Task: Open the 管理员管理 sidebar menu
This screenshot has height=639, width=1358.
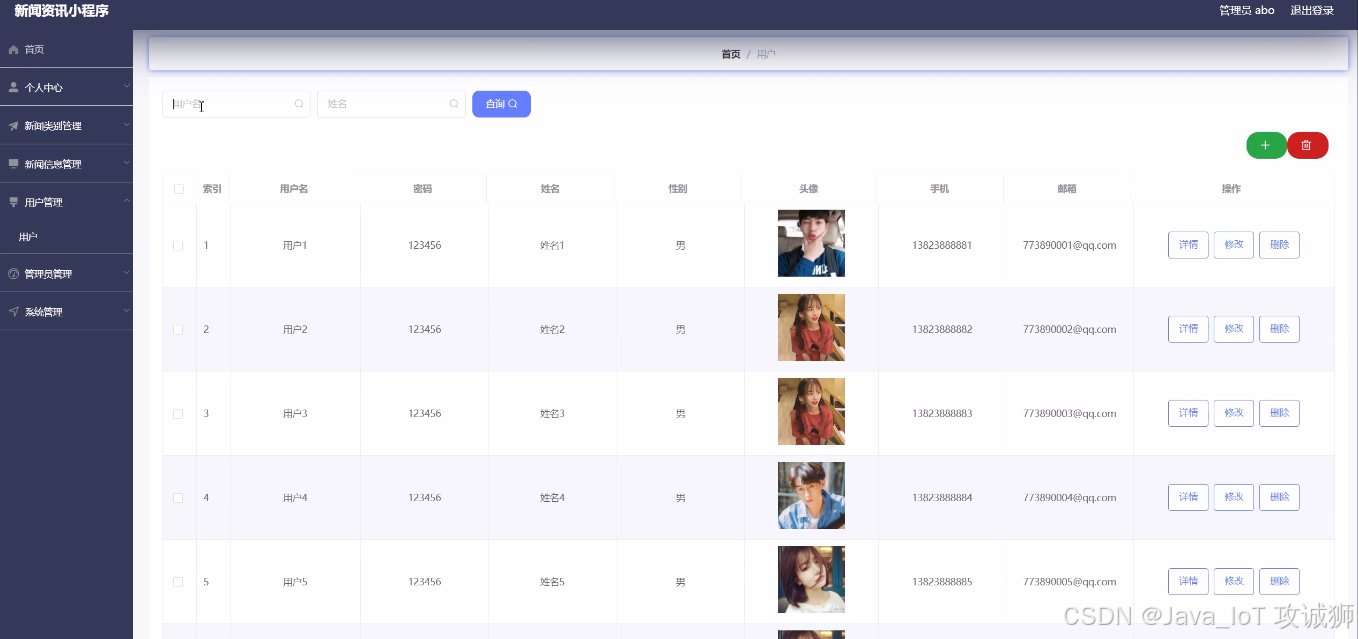Action: tap(66, 273)
